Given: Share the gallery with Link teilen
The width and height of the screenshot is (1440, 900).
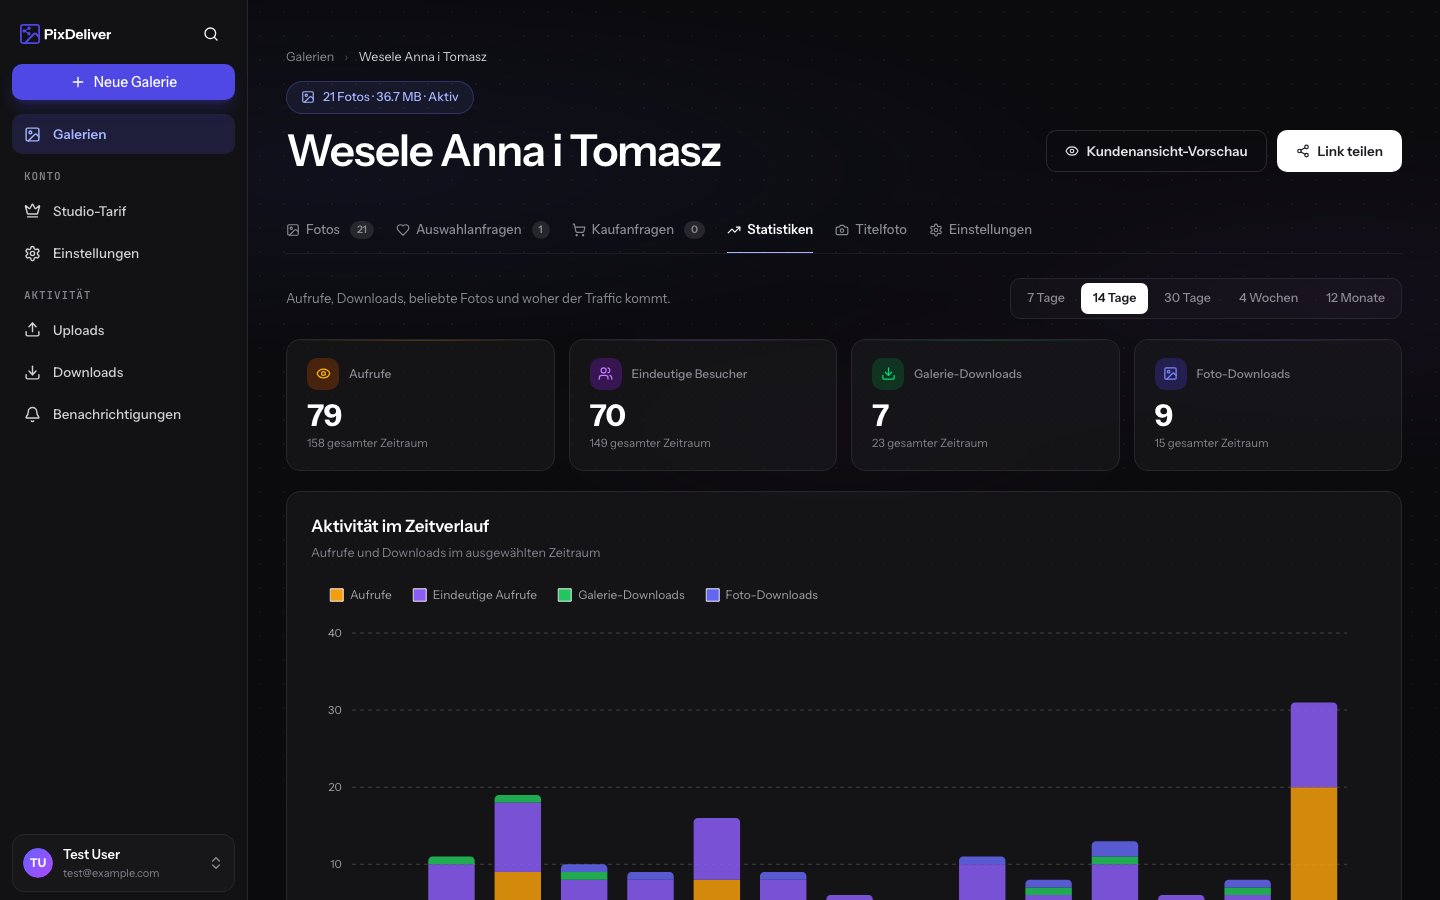Looking at the screenshot, I should 1339,151.
